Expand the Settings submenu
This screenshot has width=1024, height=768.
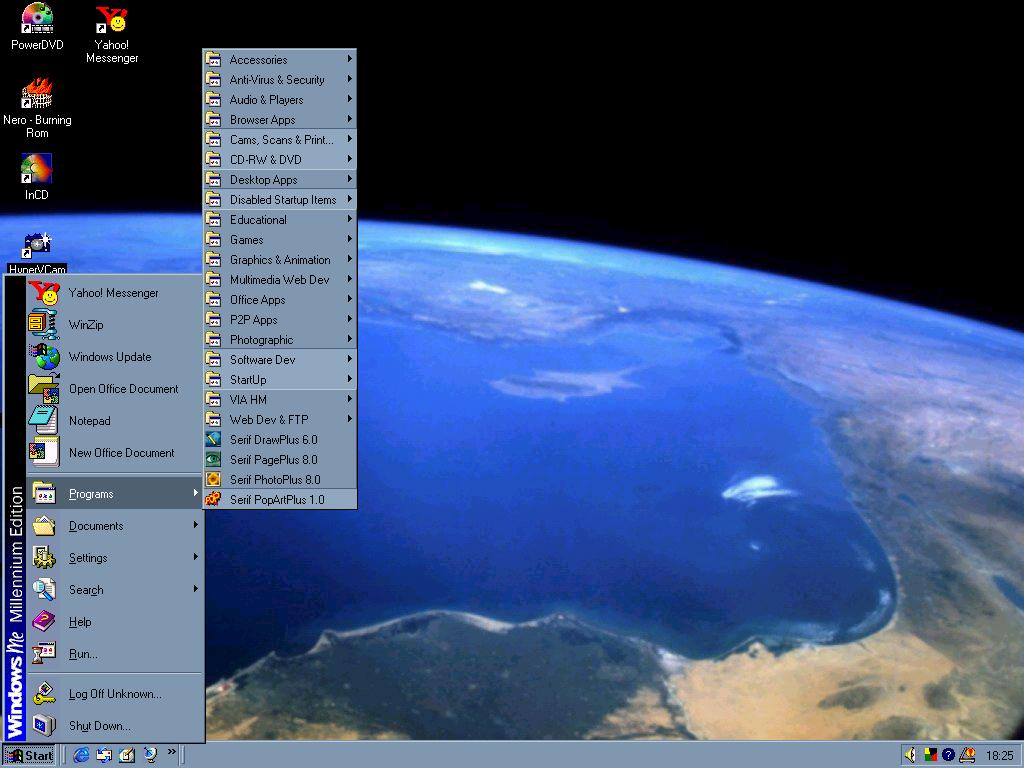pos(115,558)
